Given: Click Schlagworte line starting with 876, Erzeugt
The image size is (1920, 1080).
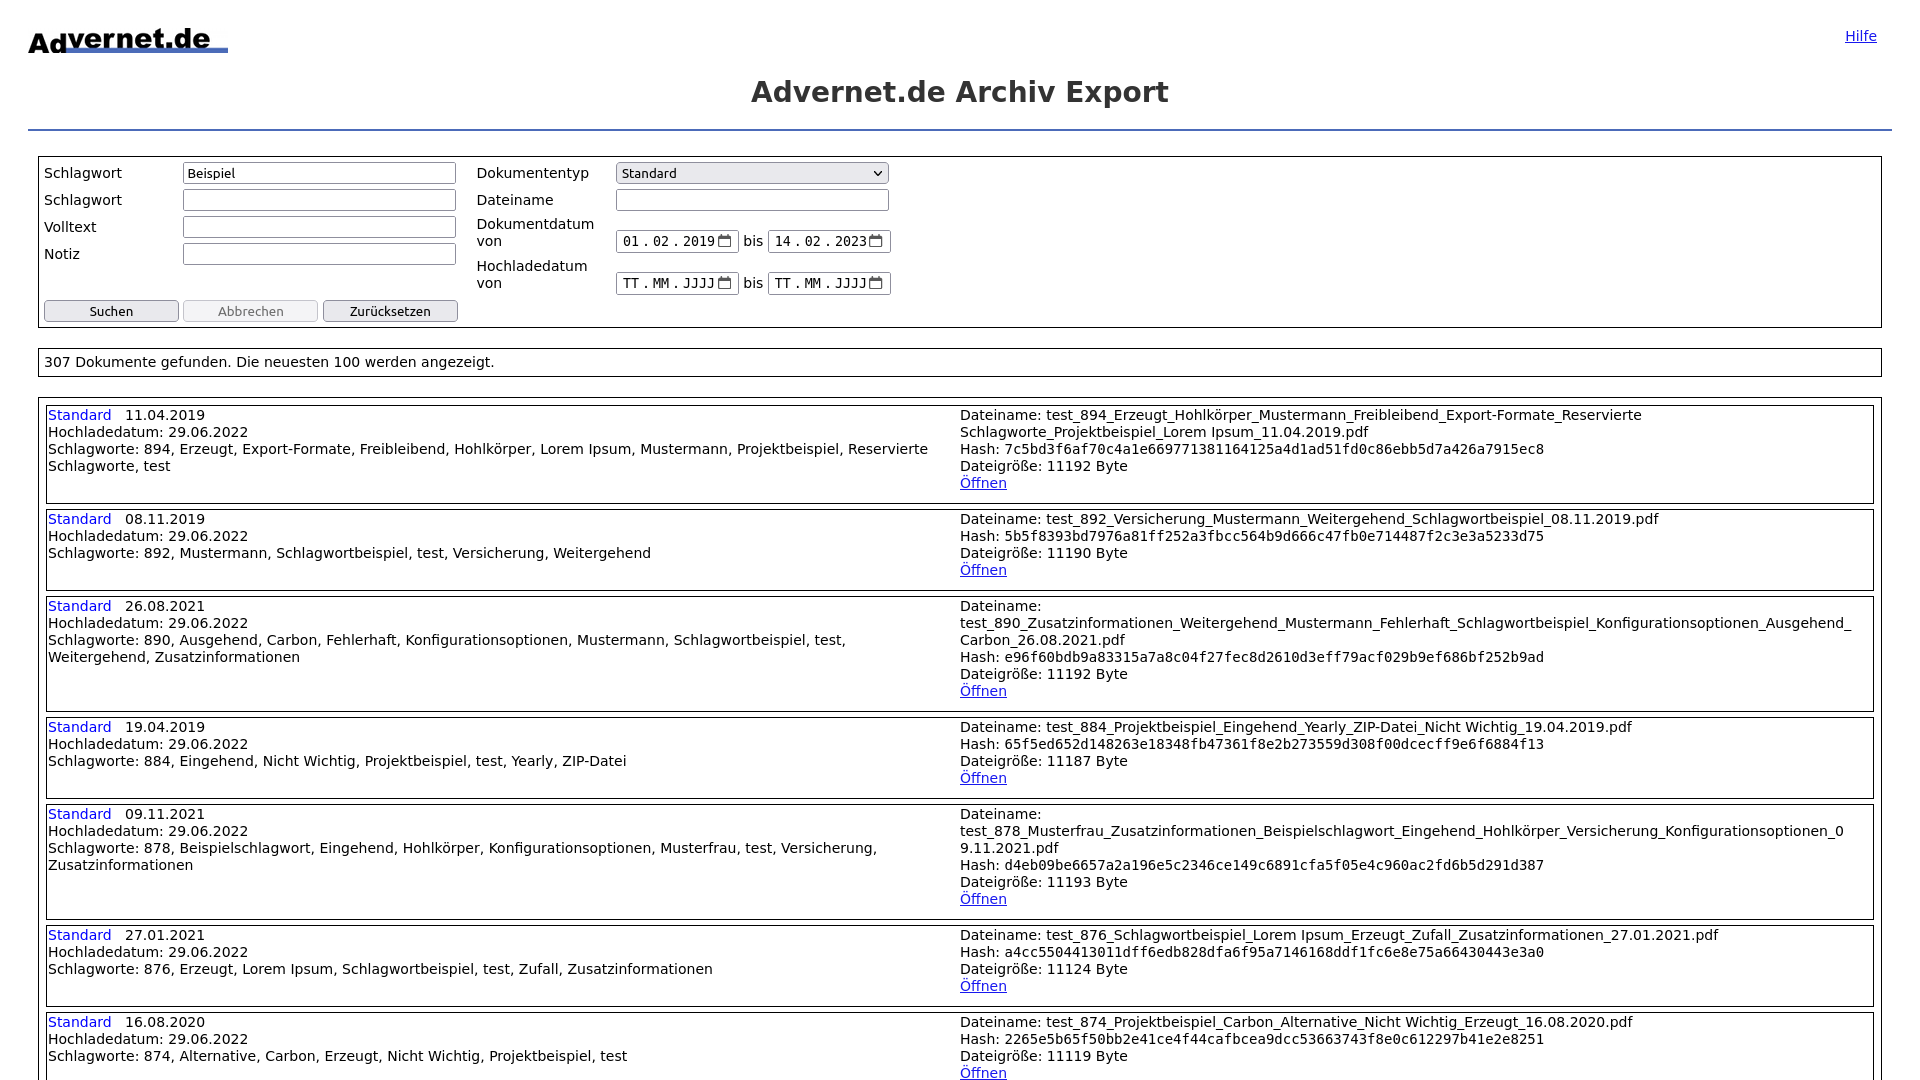Looking at the screenshot, I should tap(380, 969).
